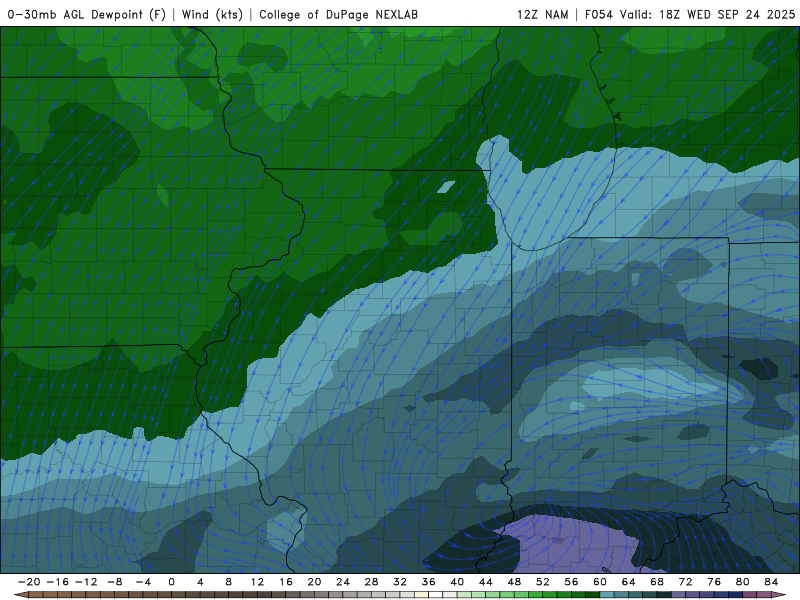Select the 56 legend value
The height and width of the screenshot is (600, 800).
click(x=571, y=582)
